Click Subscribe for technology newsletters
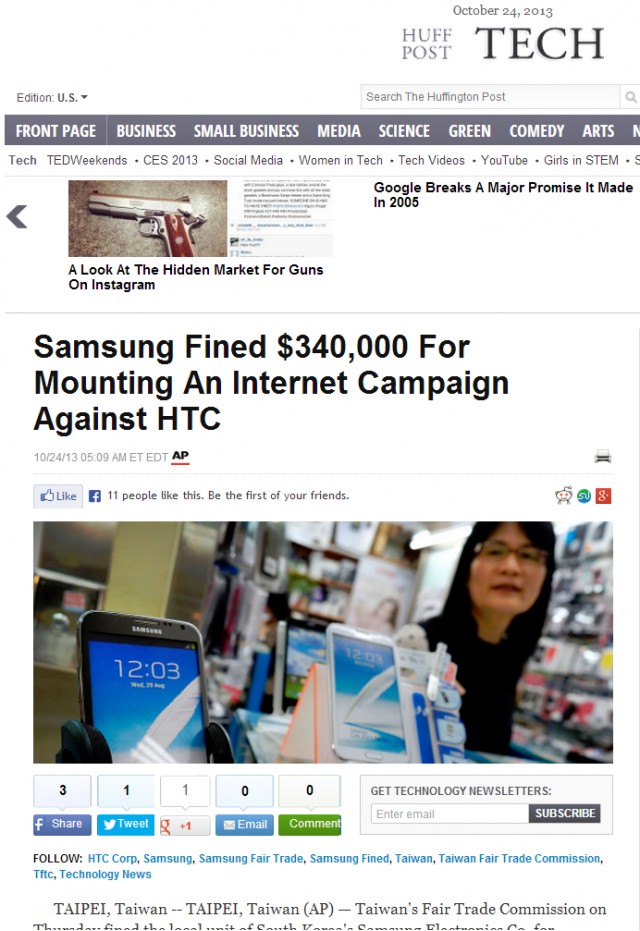 click(565, 813)
